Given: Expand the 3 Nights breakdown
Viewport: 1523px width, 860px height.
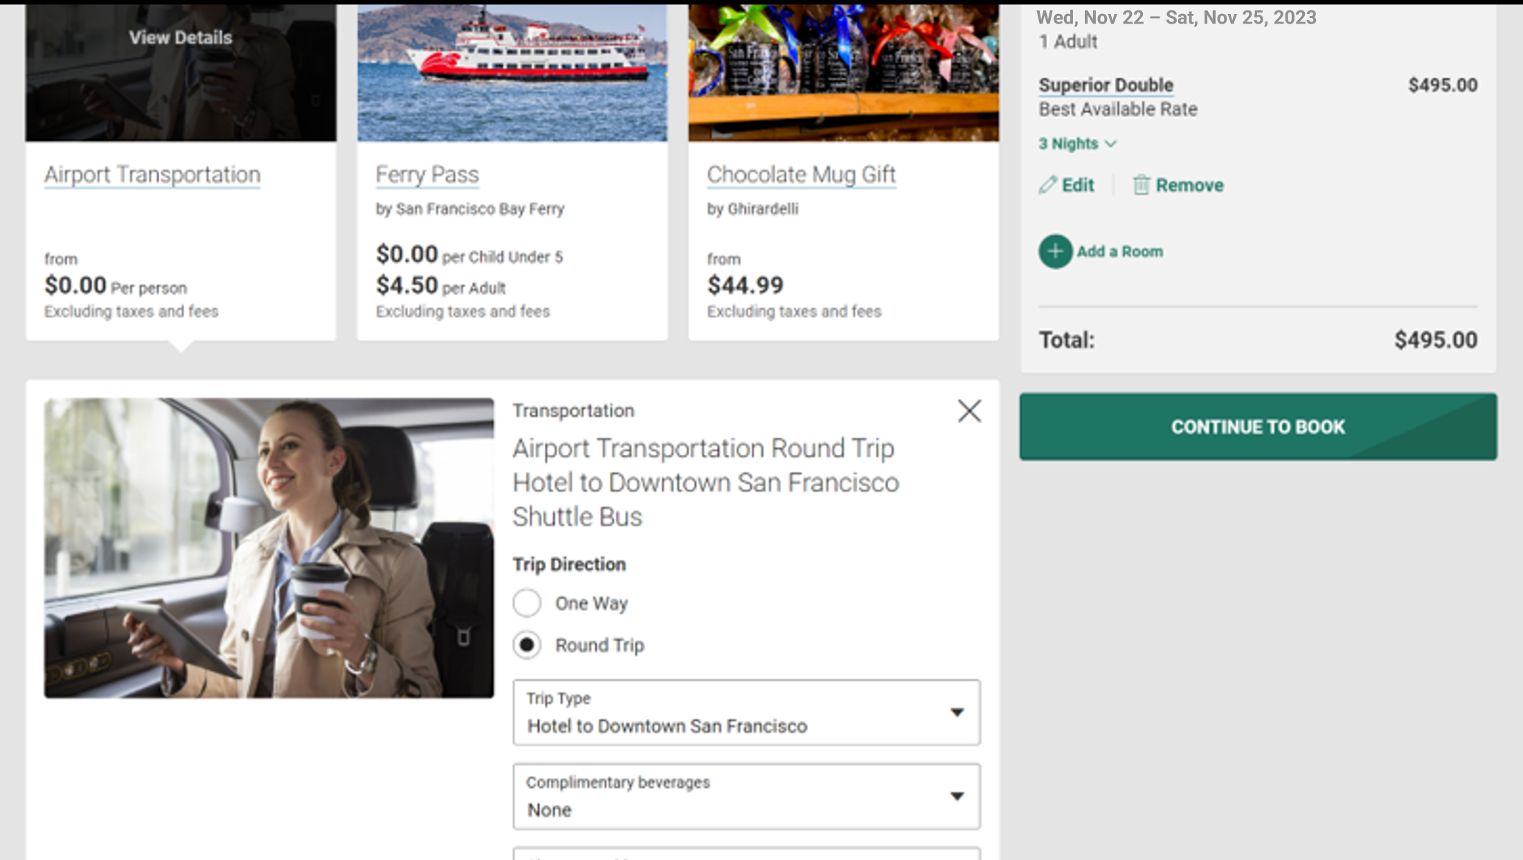Looking at the screenshot, I should (1077, 144).
